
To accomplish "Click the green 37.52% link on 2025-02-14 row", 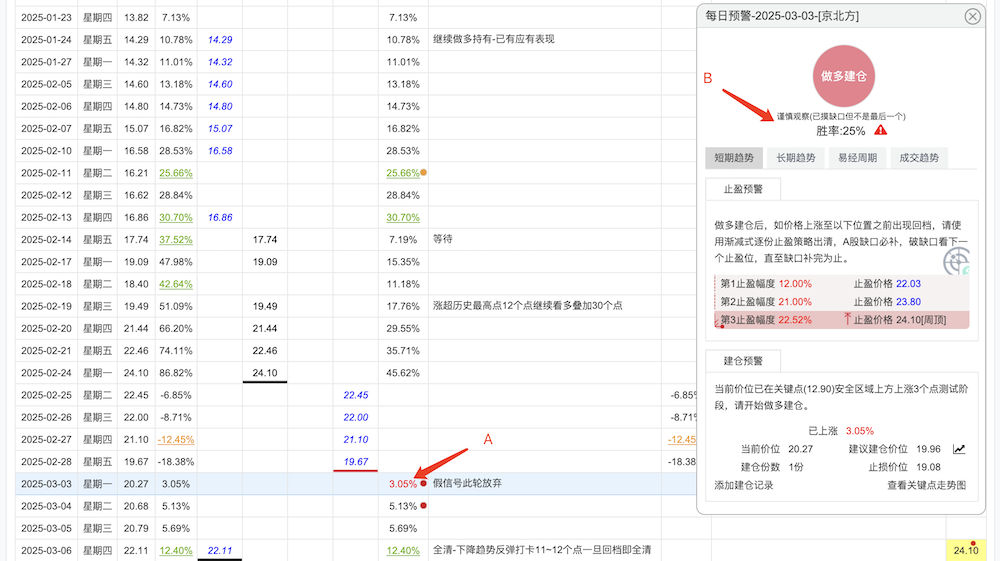I will click(176, 240).
